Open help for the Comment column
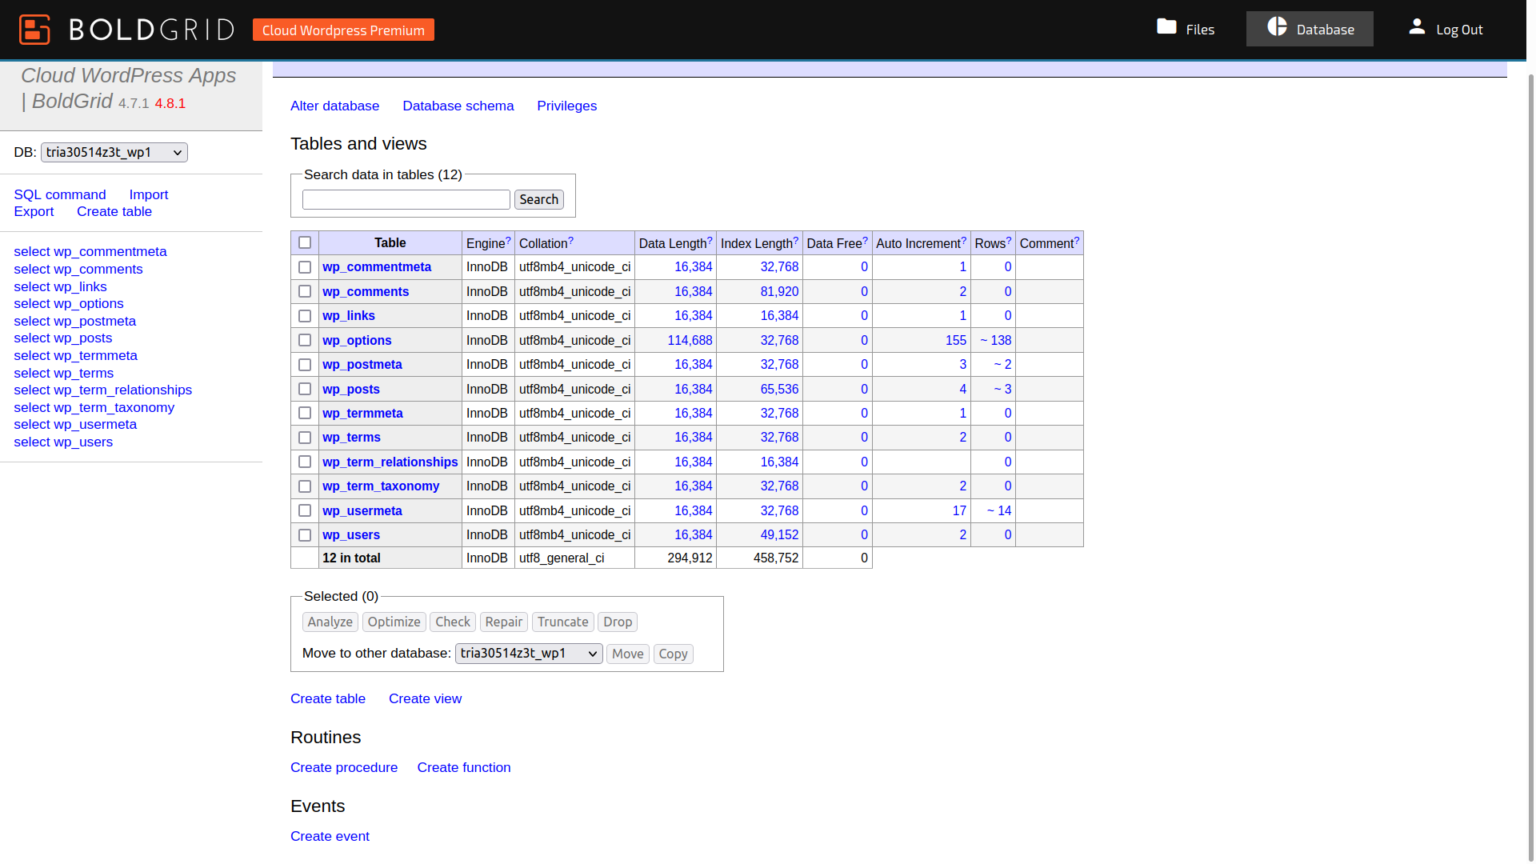The height and width of the screenshot is (864, 1536). click(x=1077, y=237)
